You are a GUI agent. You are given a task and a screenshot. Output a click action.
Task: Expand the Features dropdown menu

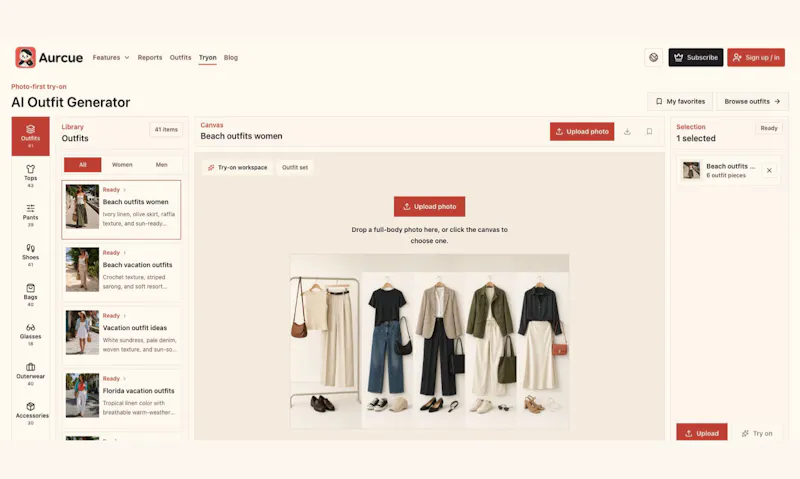[x=111, y=58]
